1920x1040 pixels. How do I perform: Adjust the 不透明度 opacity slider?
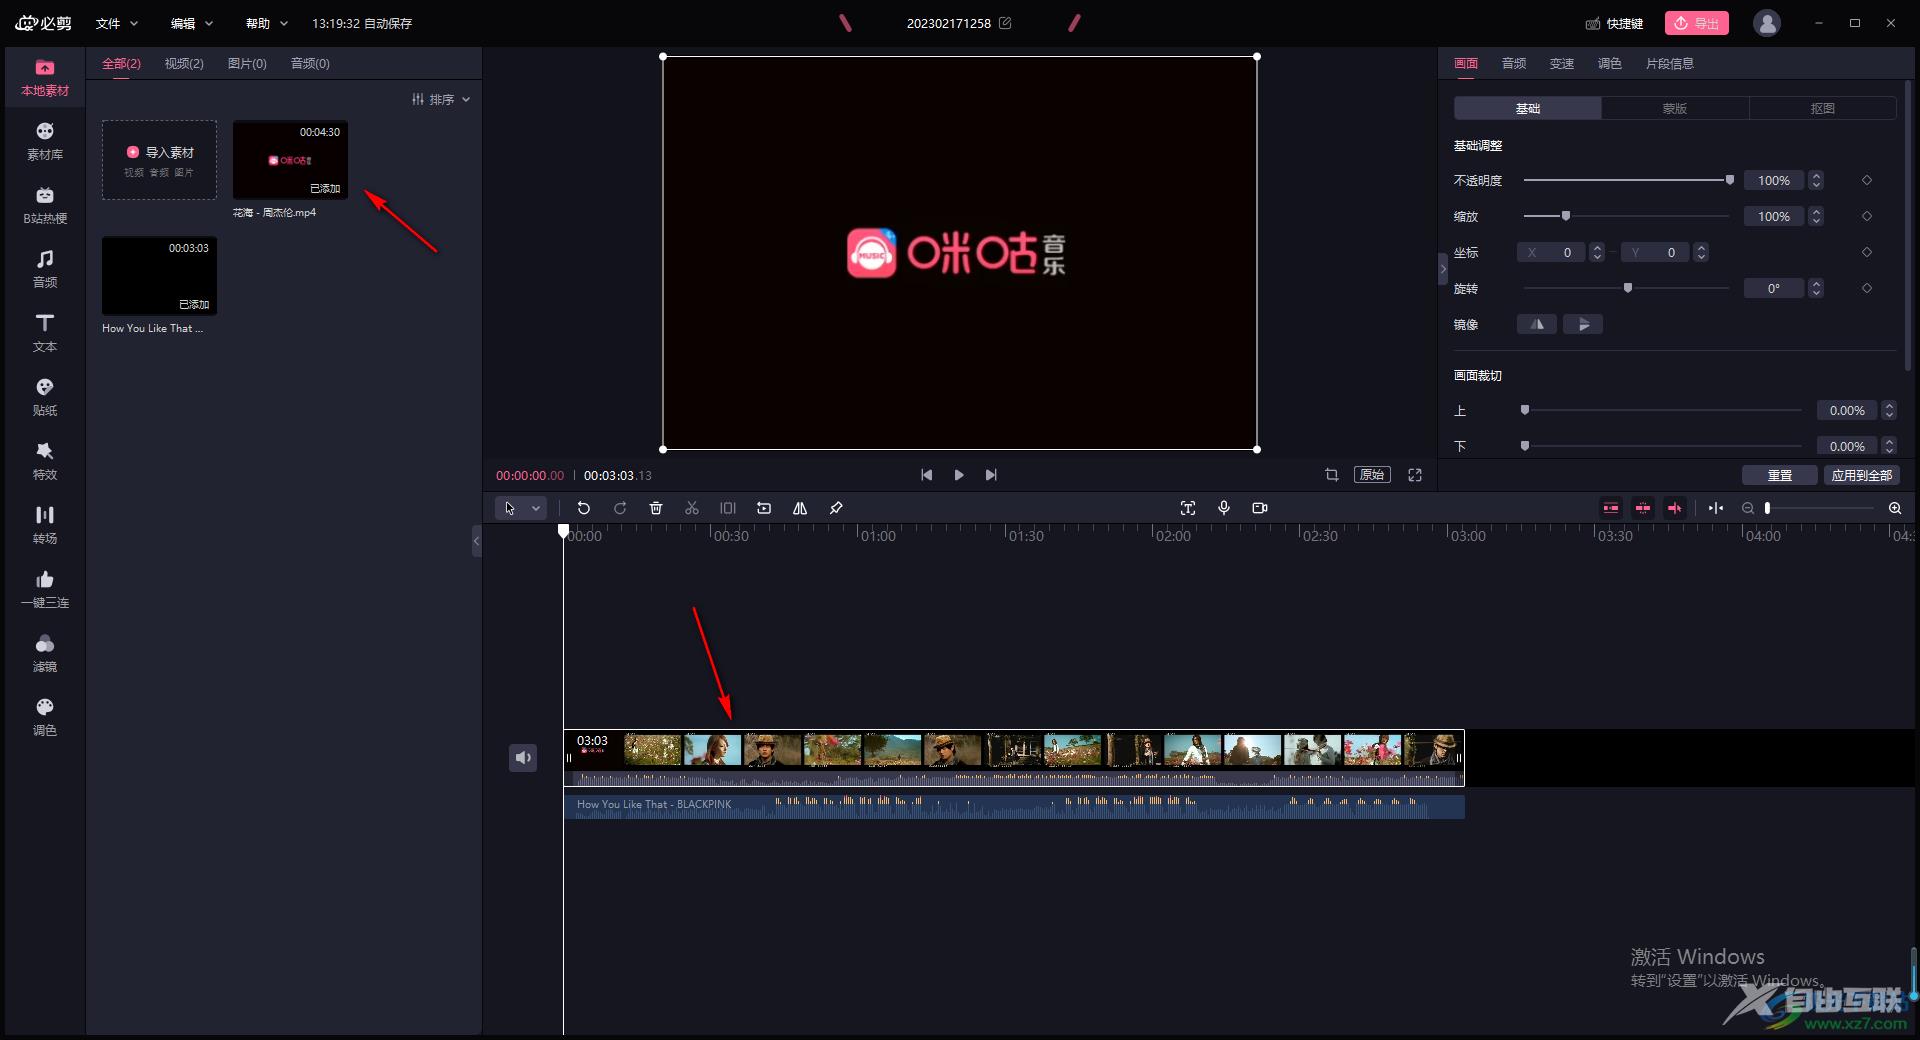click(1628, 180)
